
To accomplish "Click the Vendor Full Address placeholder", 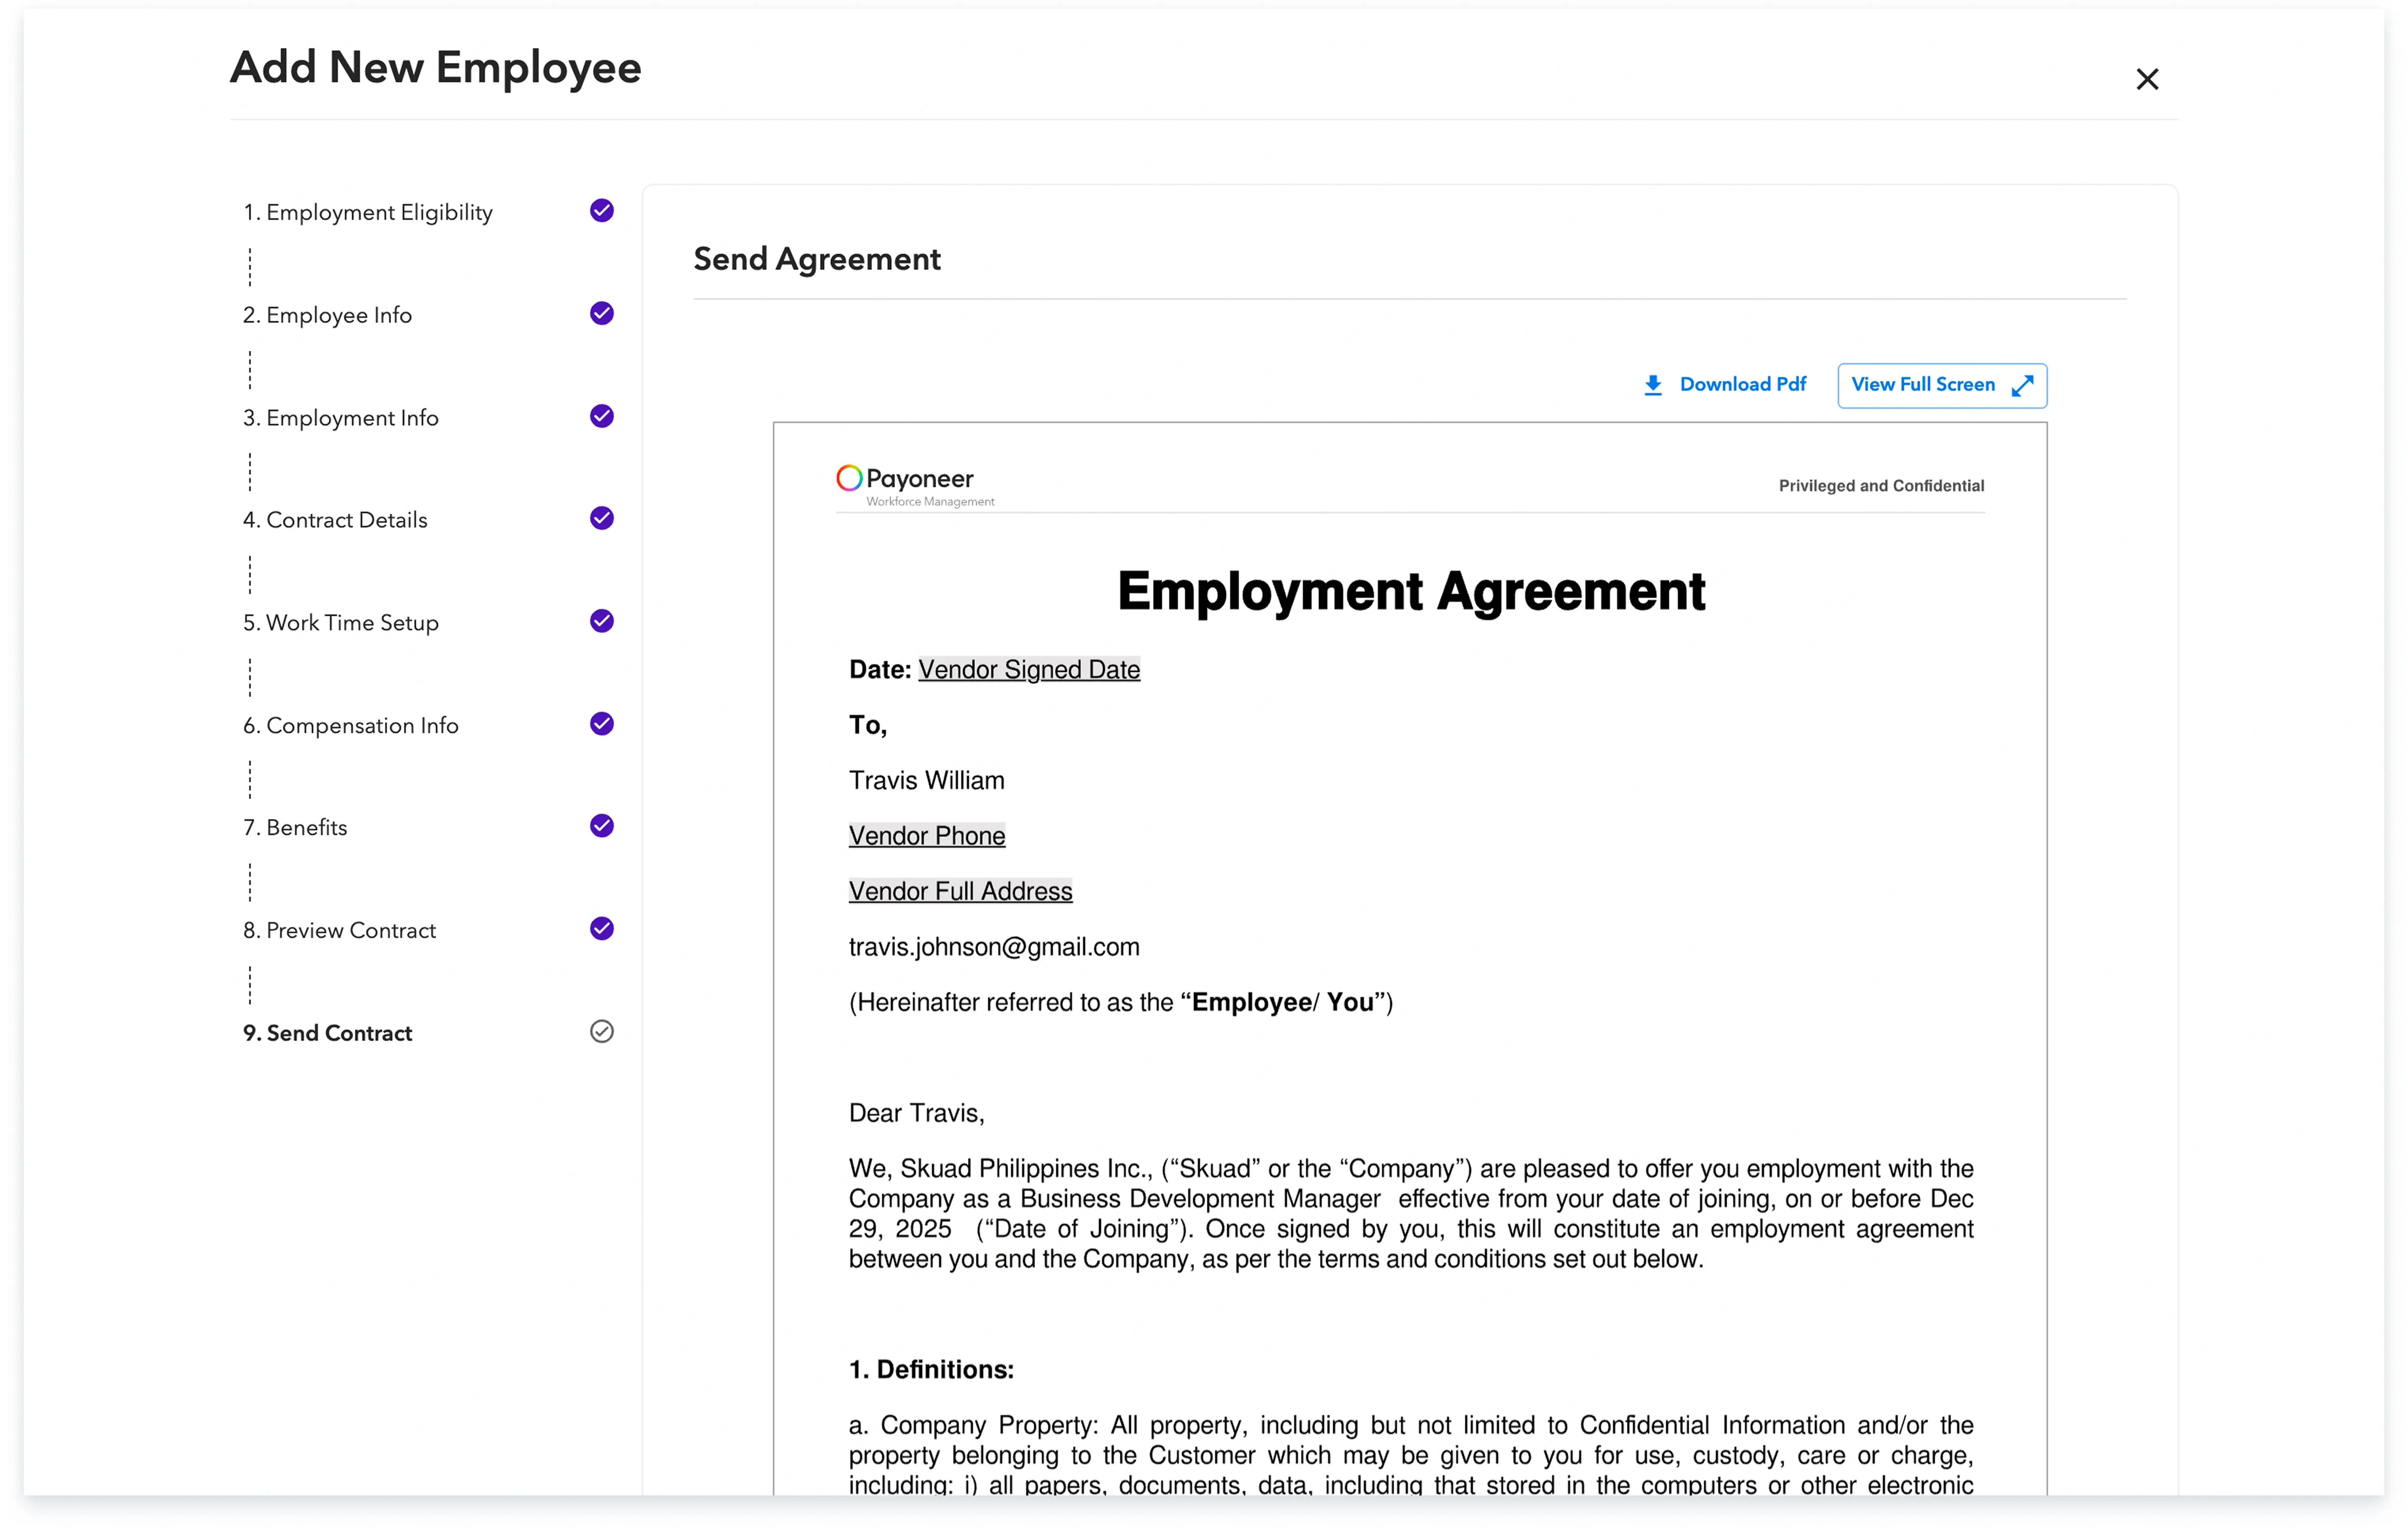I will [960, 891].
